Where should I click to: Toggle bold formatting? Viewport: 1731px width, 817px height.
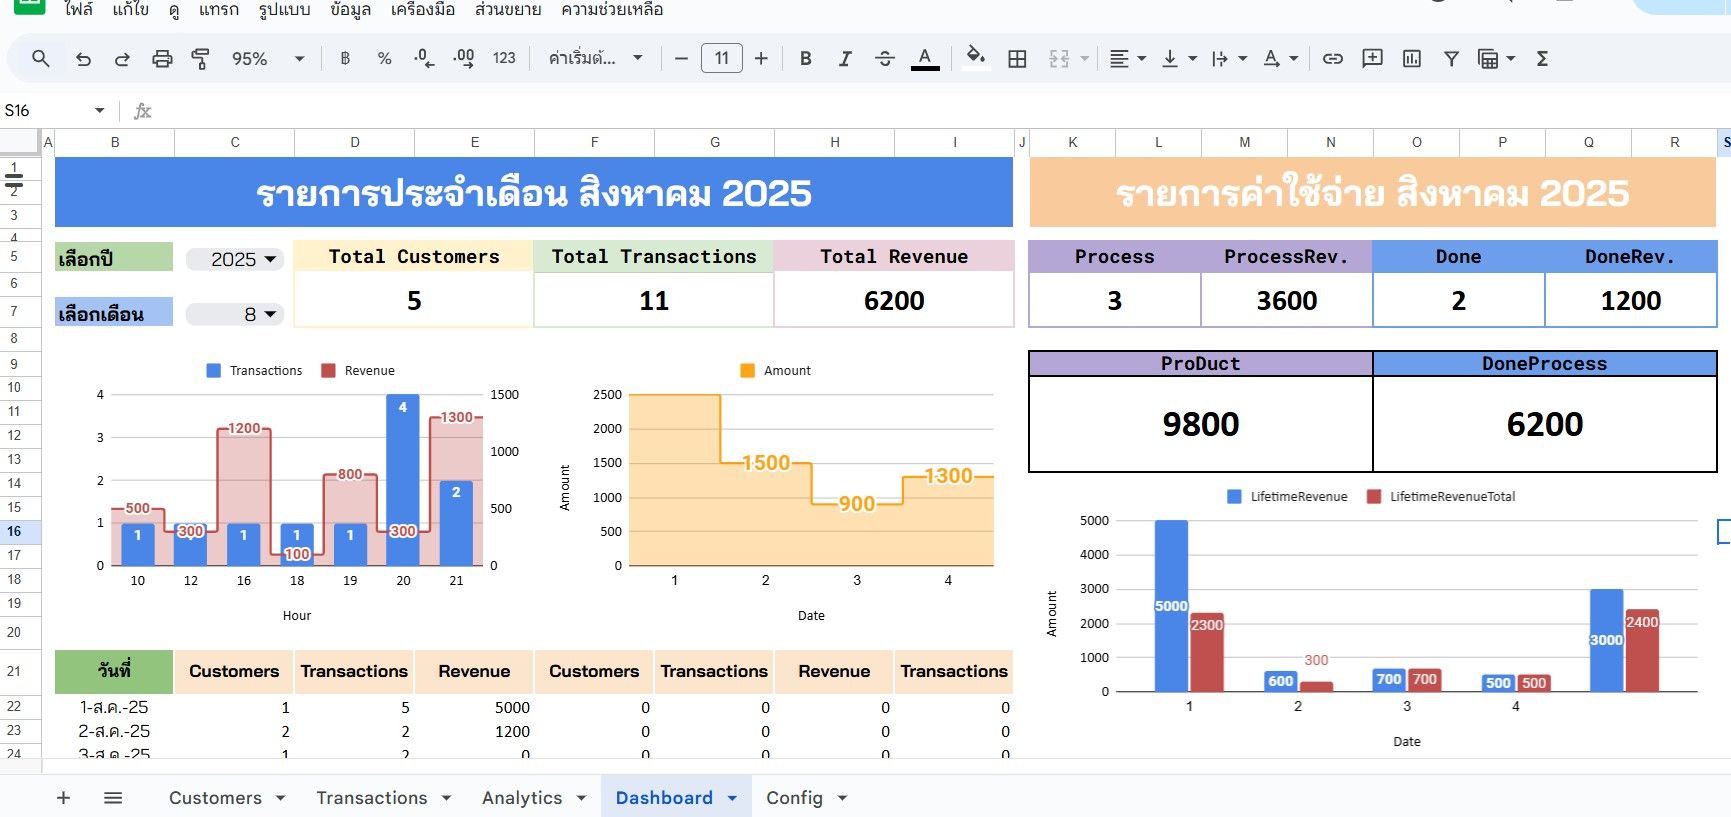pyautogui.click(x=805, y=59)
